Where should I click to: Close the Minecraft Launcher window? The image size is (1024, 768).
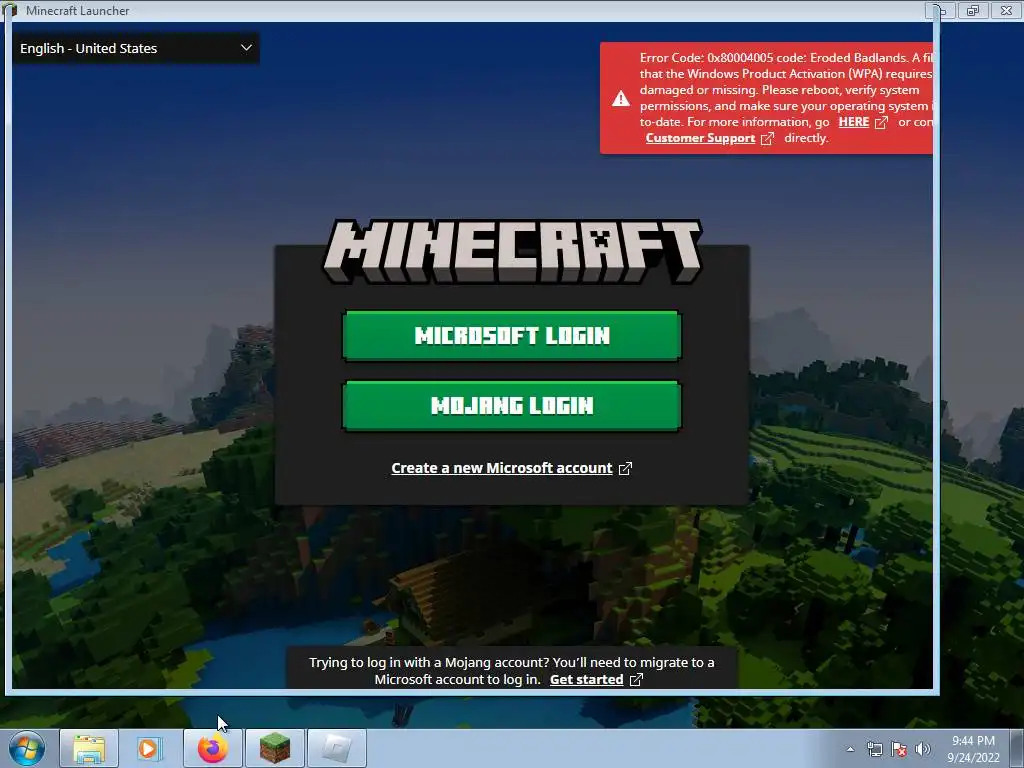[x=1006, y=10]
